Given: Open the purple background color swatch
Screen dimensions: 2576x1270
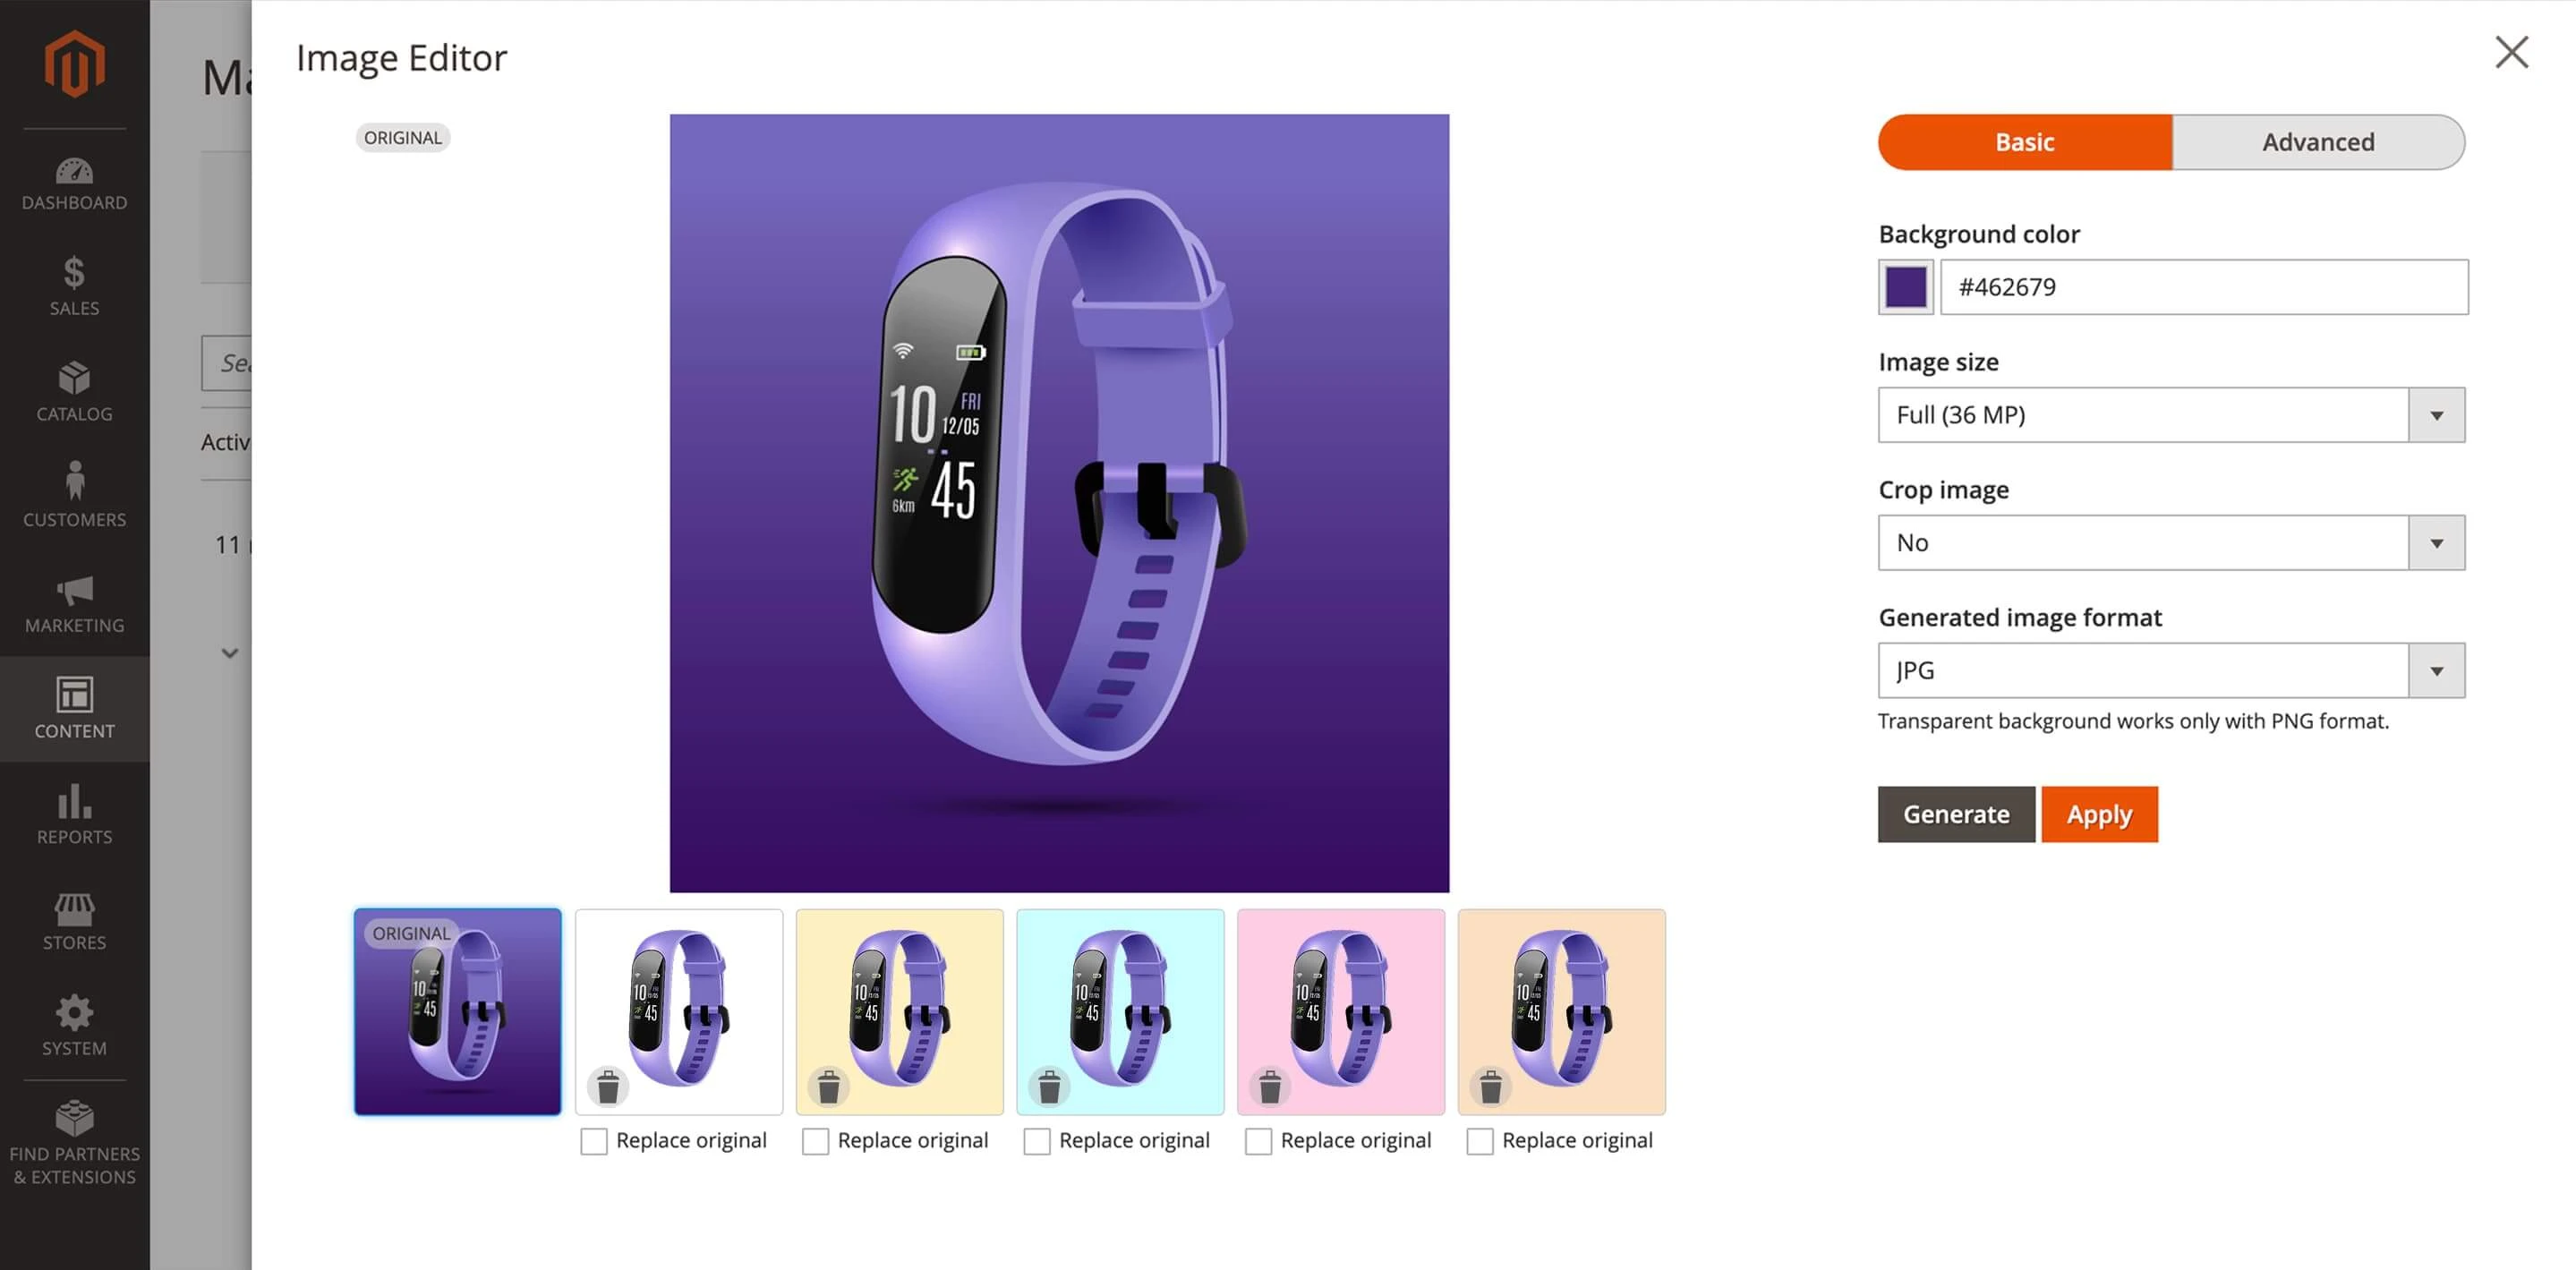Looking at the screenshot, I should click(1906, 287).
